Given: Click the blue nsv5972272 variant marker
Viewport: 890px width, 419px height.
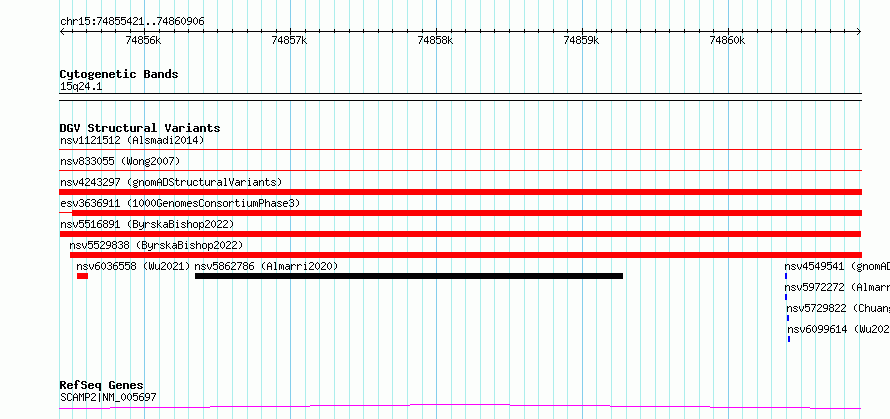Looking at the screenshot, I should [786, 297].
